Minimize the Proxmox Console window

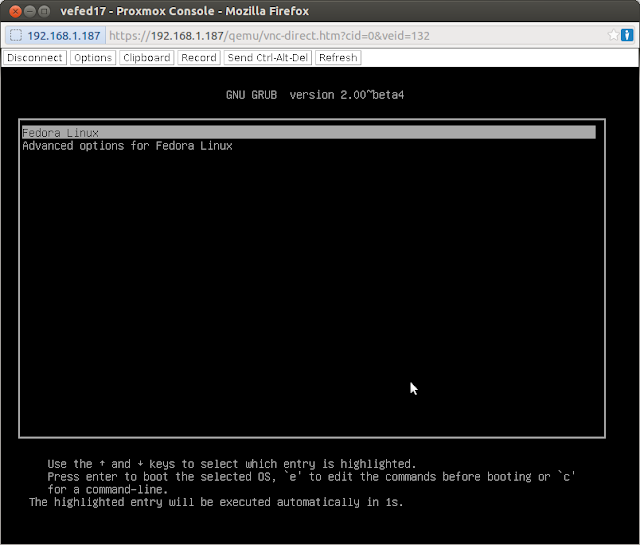tap(30, 11)
